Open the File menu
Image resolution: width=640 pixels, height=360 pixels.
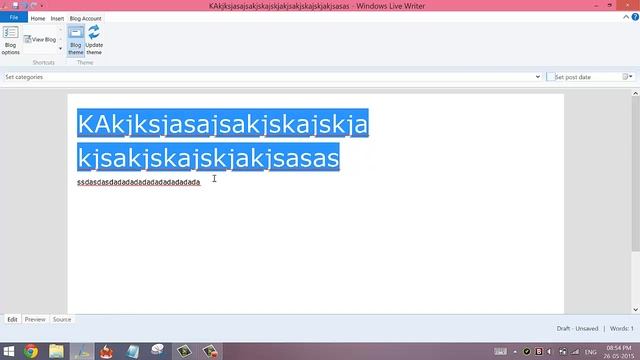[13, 18]
